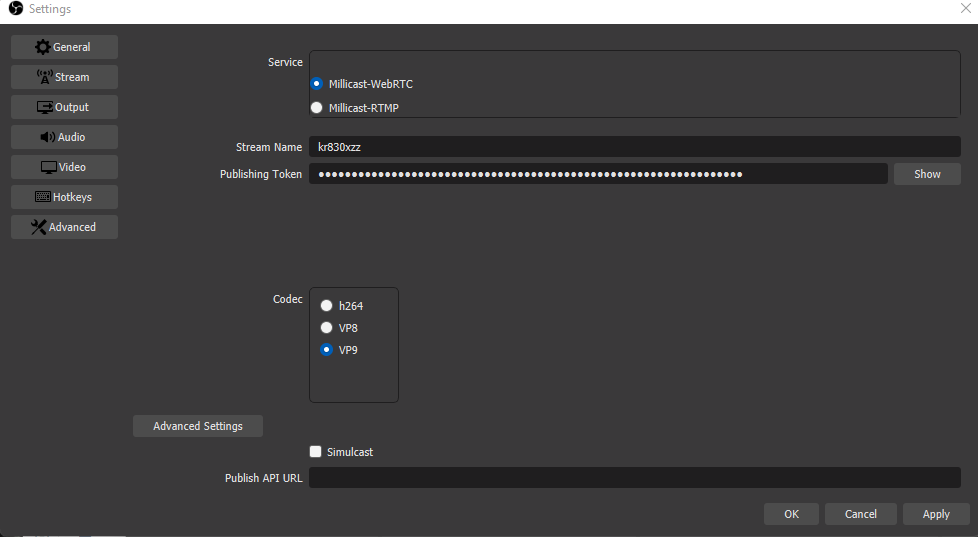Switch codec to VP8
The height and width of the screenshot is (537, 978).
pos(326,327)
